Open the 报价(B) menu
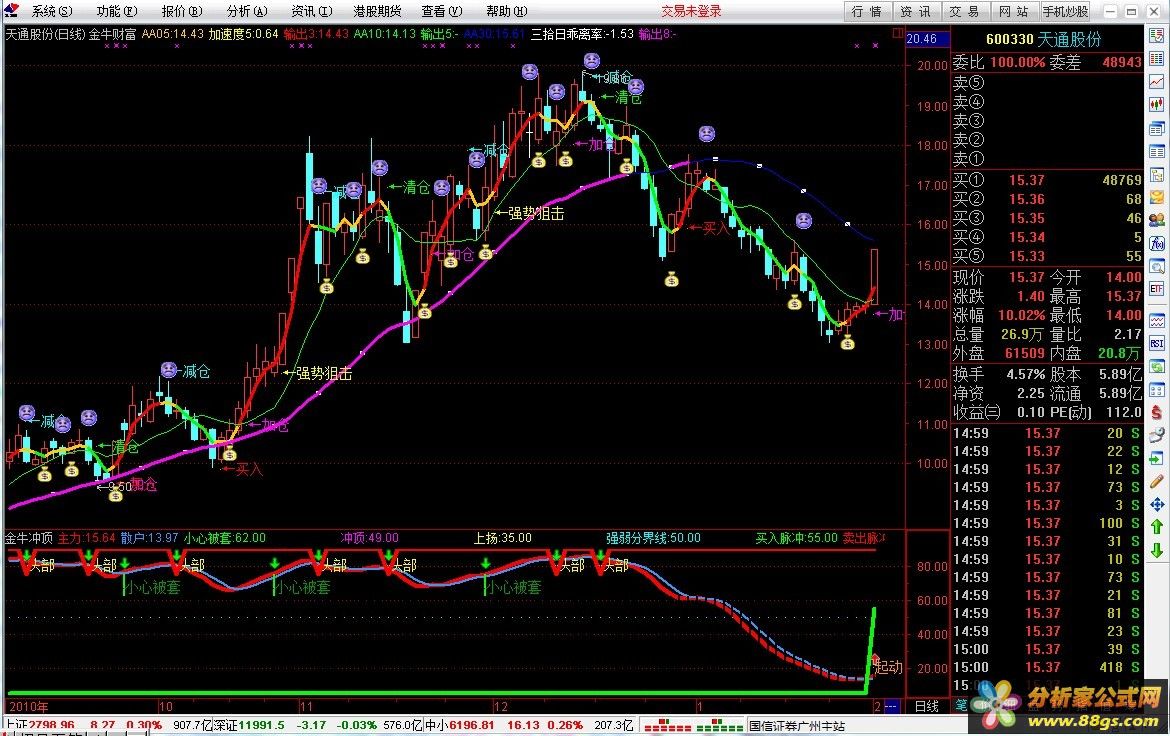 [x=181, y=11]
